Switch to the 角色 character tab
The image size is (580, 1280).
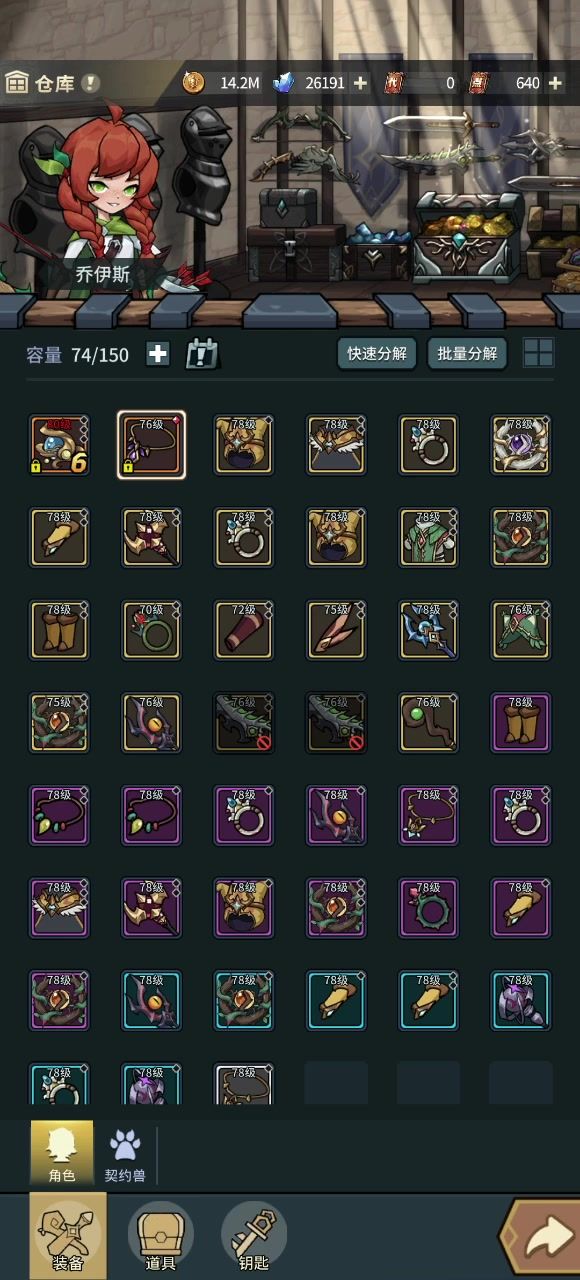[62, 1153]
